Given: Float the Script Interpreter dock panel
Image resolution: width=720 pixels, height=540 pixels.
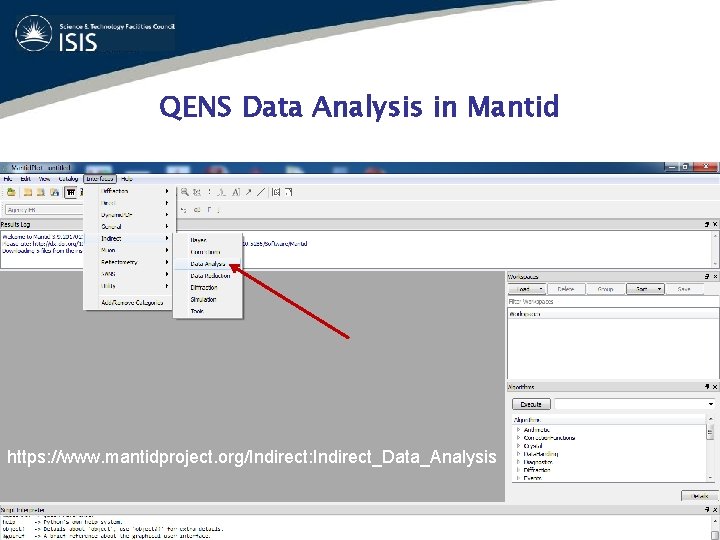Looking at the screenshot, I should 707,510.
